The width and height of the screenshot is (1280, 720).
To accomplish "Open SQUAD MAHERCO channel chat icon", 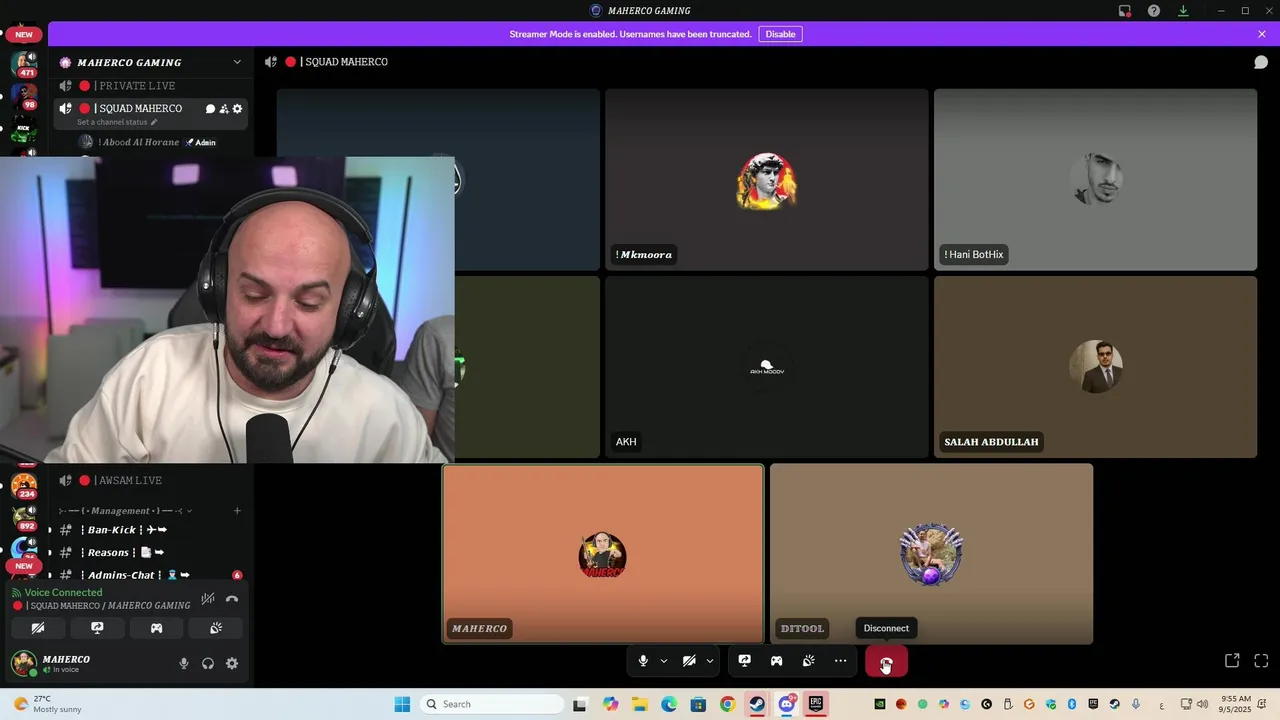I will tap(210, 108).
